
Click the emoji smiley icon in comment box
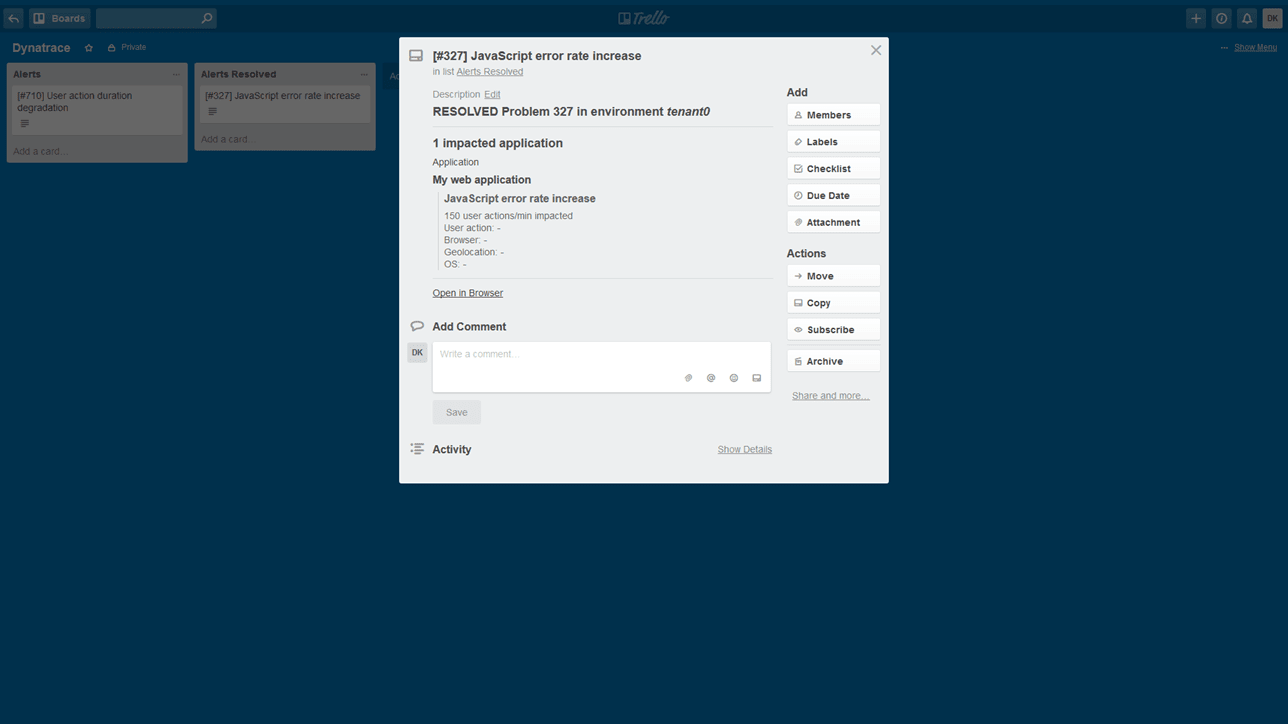[x=734, y=378]
